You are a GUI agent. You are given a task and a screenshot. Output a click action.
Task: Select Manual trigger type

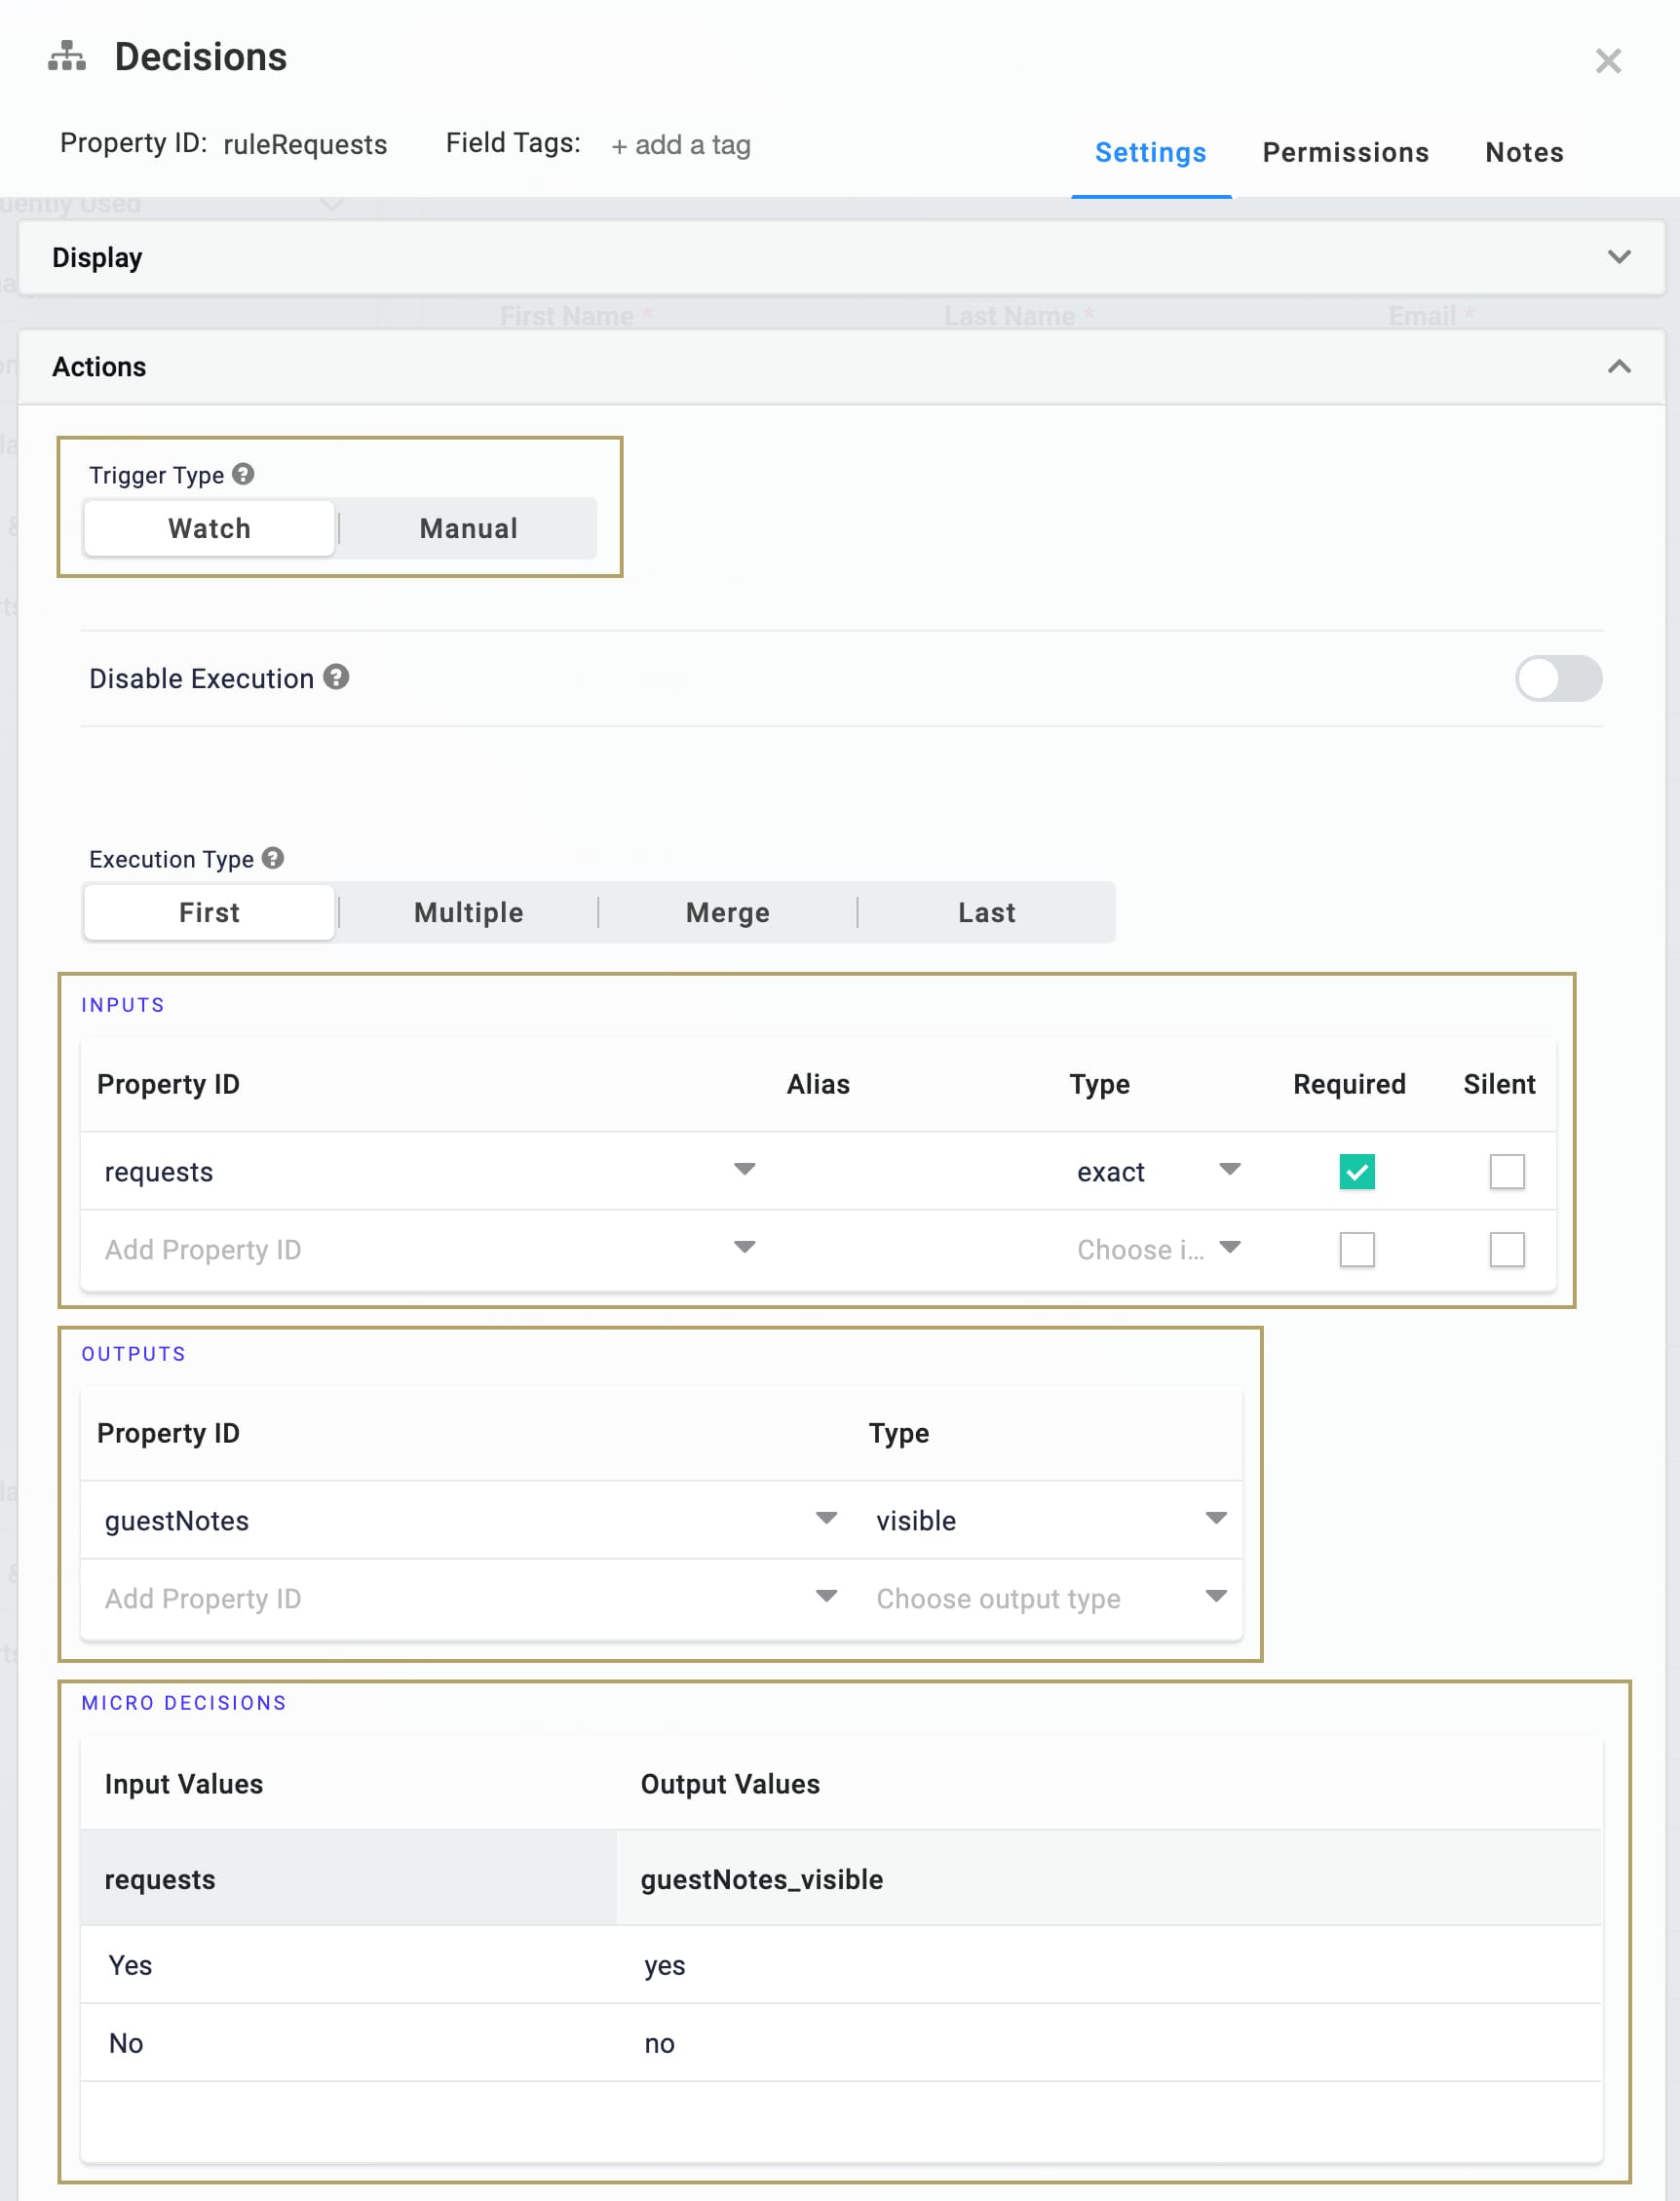[x=468, y=528]
